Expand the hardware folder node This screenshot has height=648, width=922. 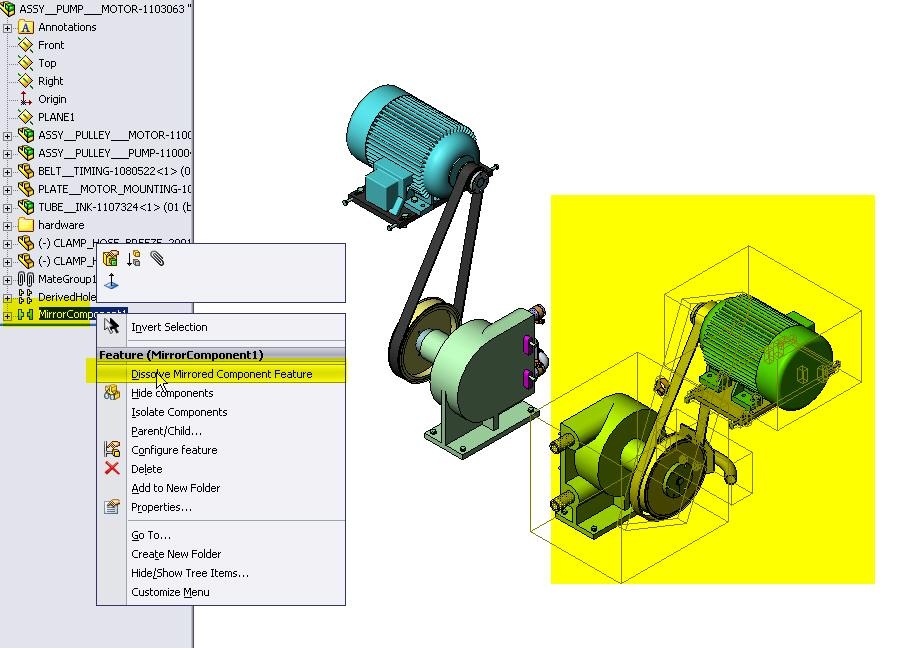(7, 226)
